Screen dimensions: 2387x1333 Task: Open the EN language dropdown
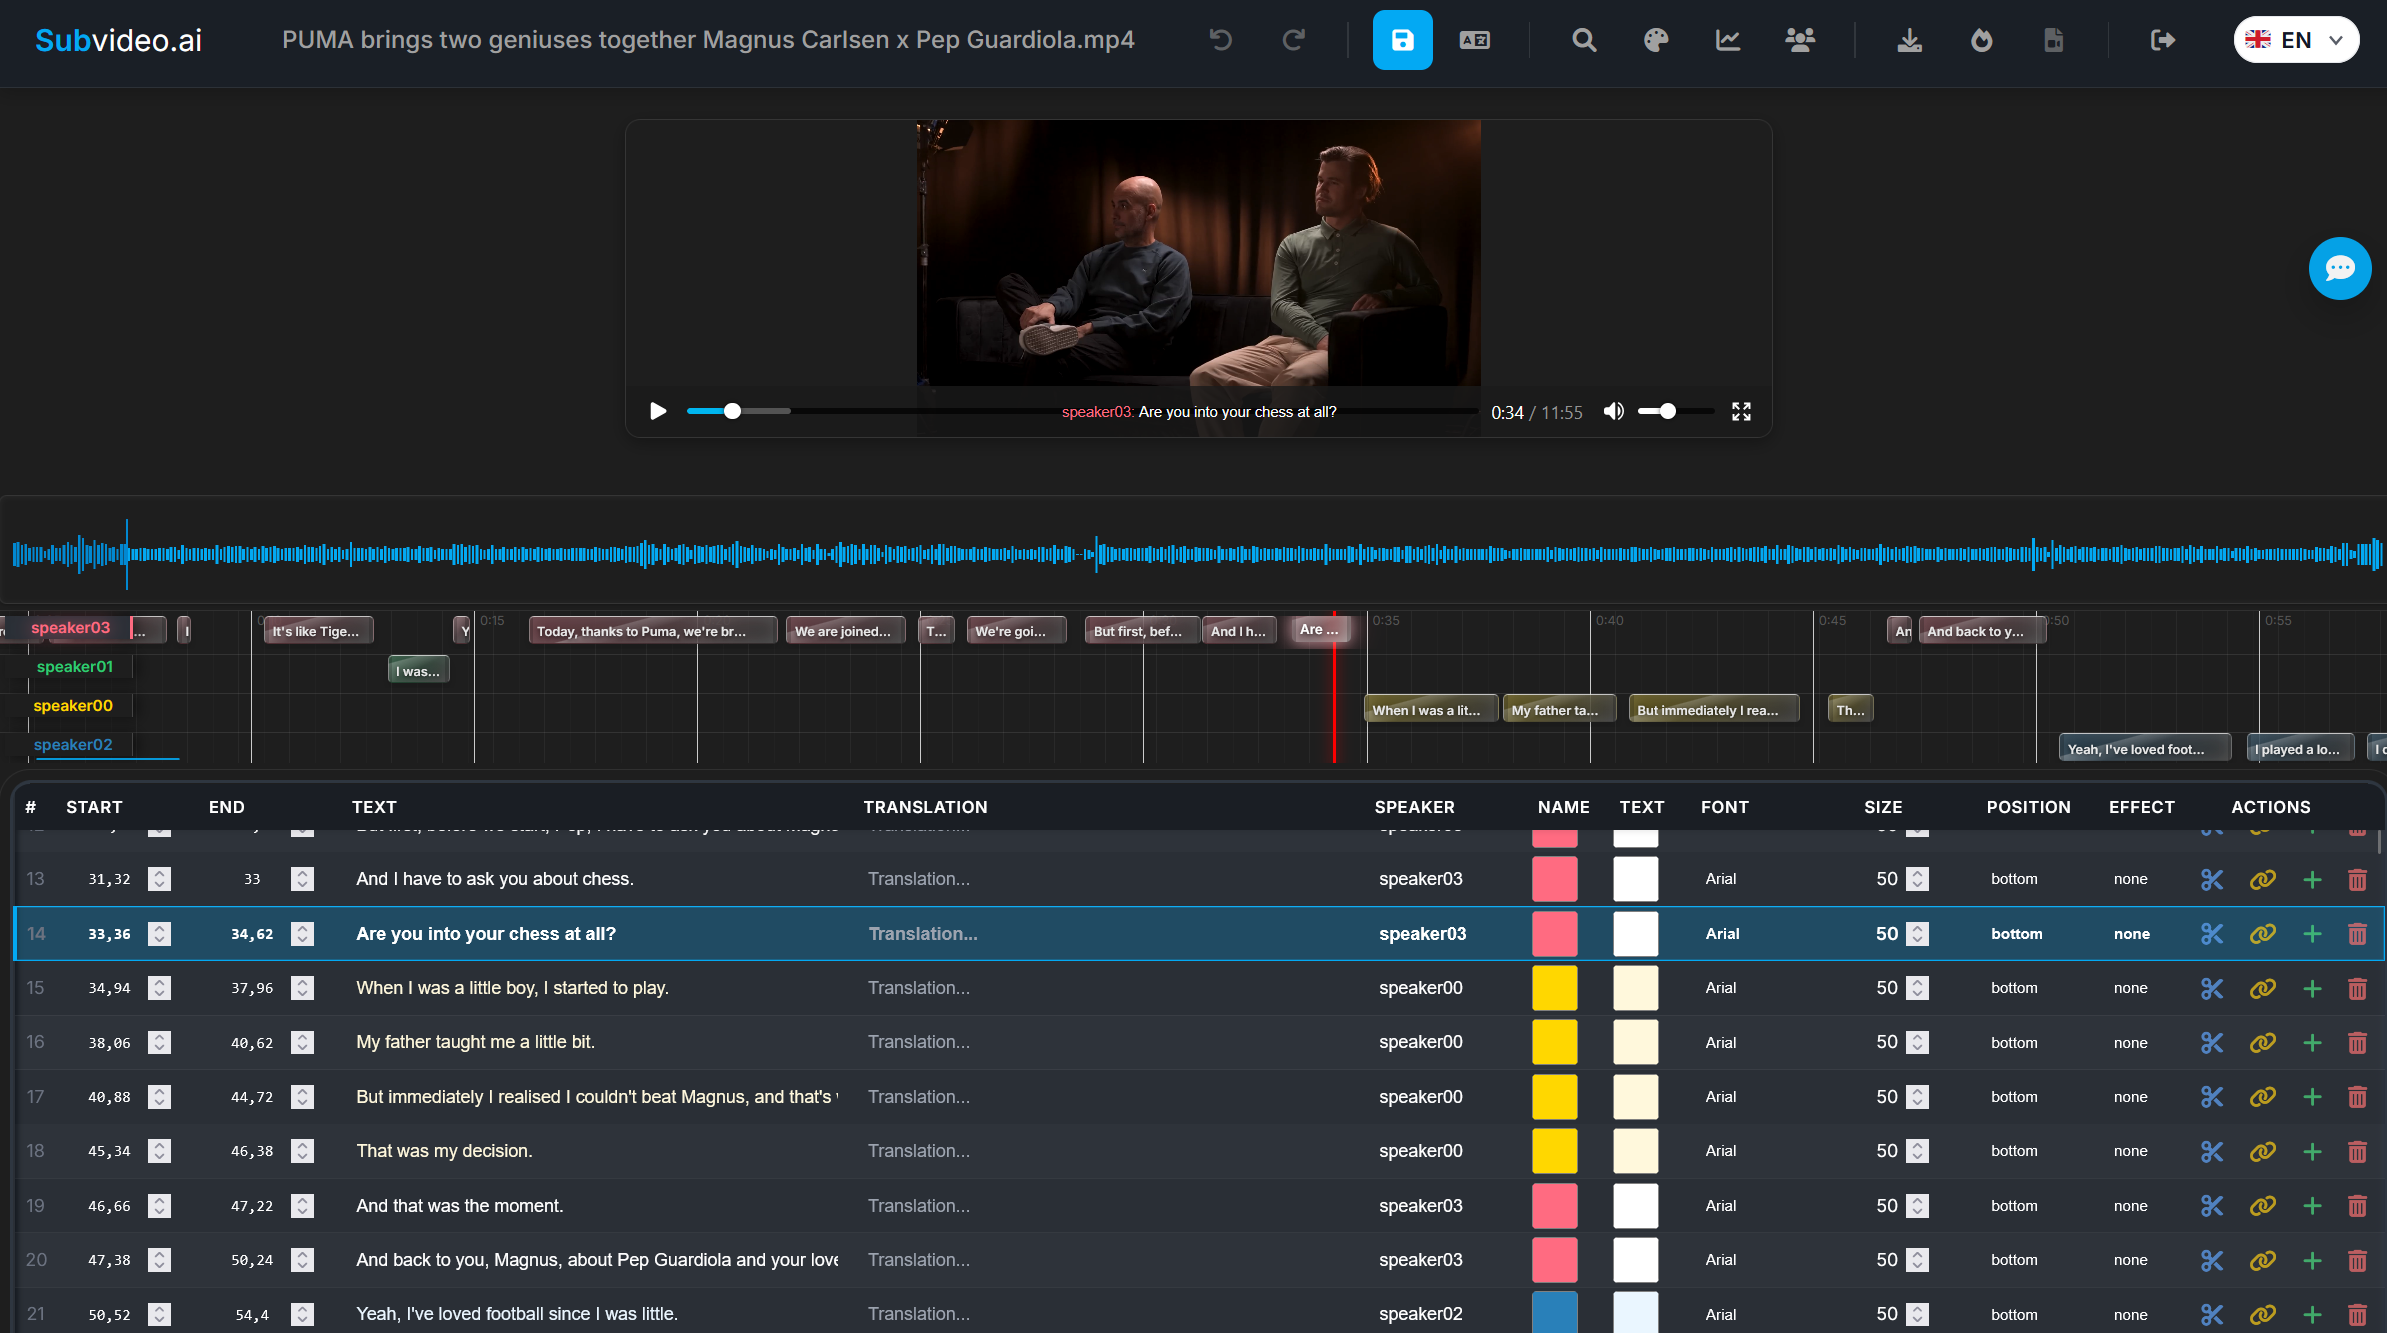pos(2296,39)
